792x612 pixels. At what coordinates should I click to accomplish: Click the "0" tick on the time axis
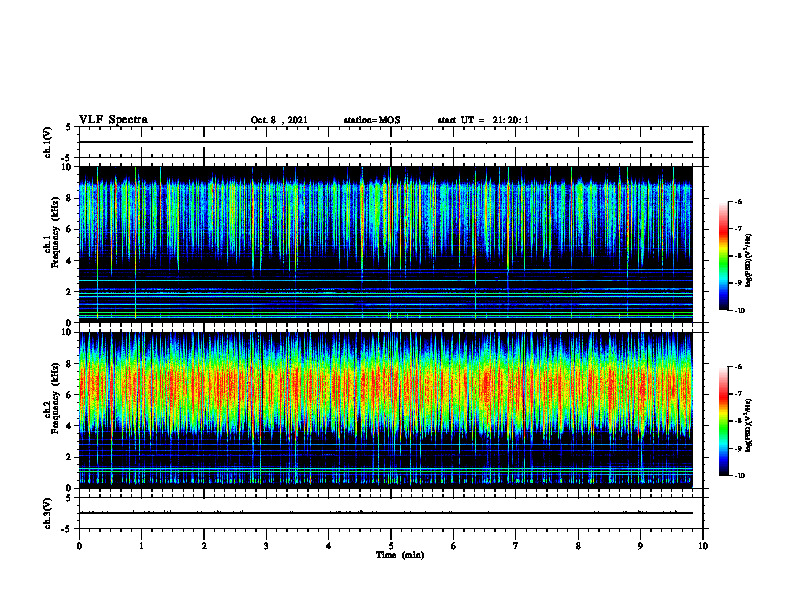pos(79,546)
